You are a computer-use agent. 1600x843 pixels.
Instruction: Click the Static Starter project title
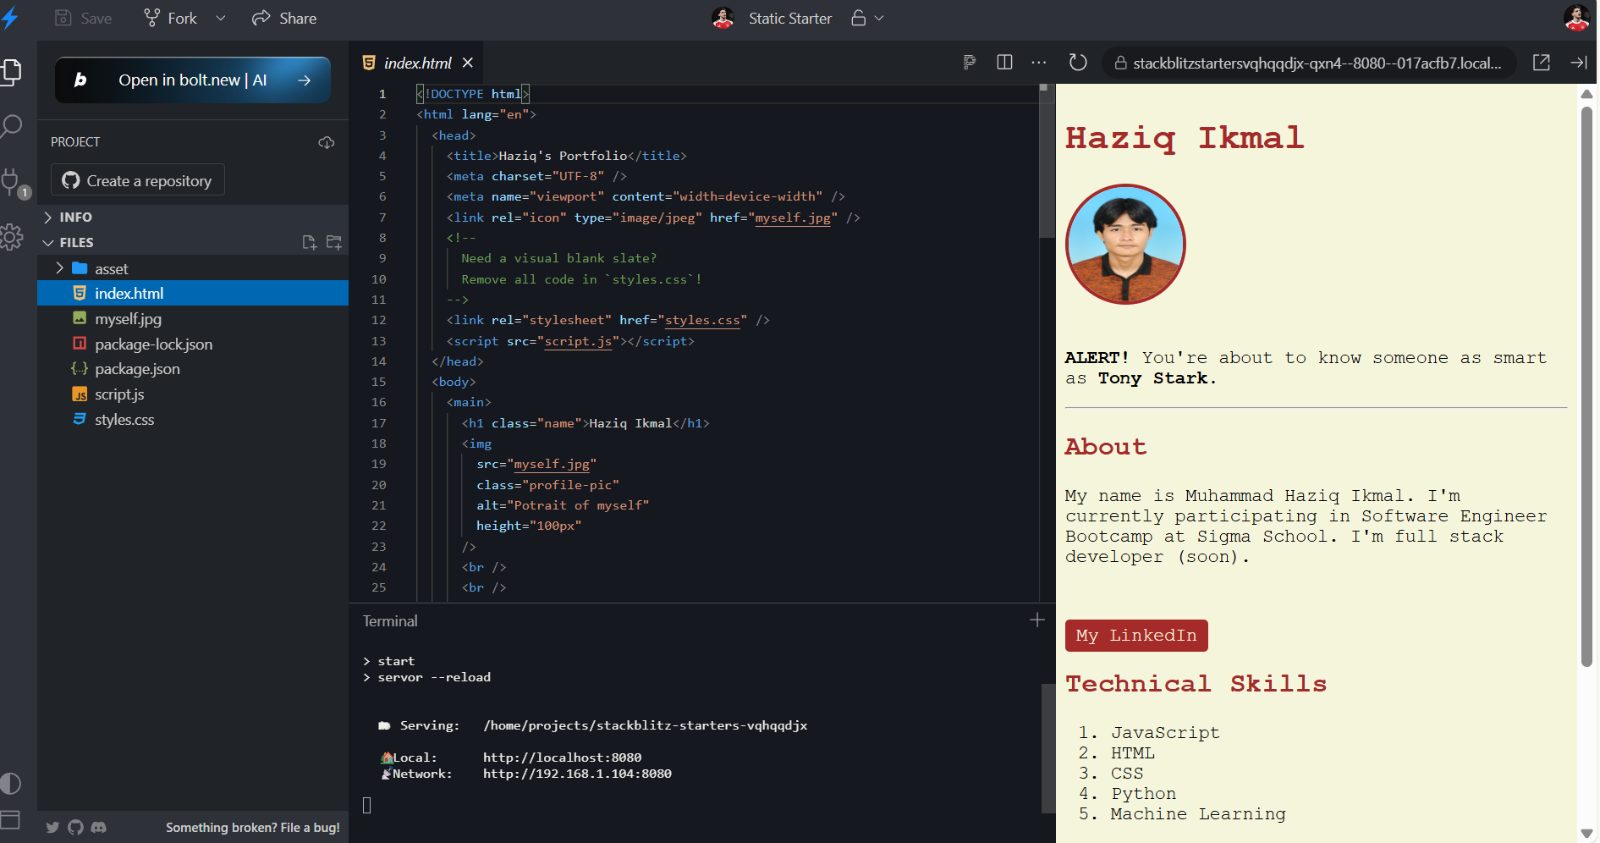click(790, 18)
